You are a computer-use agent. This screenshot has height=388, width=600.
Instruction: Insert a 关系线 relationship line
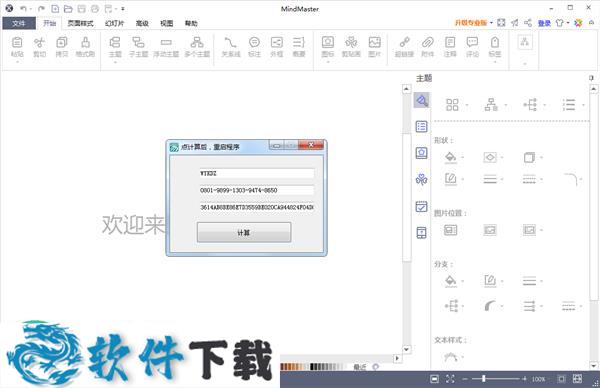pyautogui.click(x=231, y=47)
